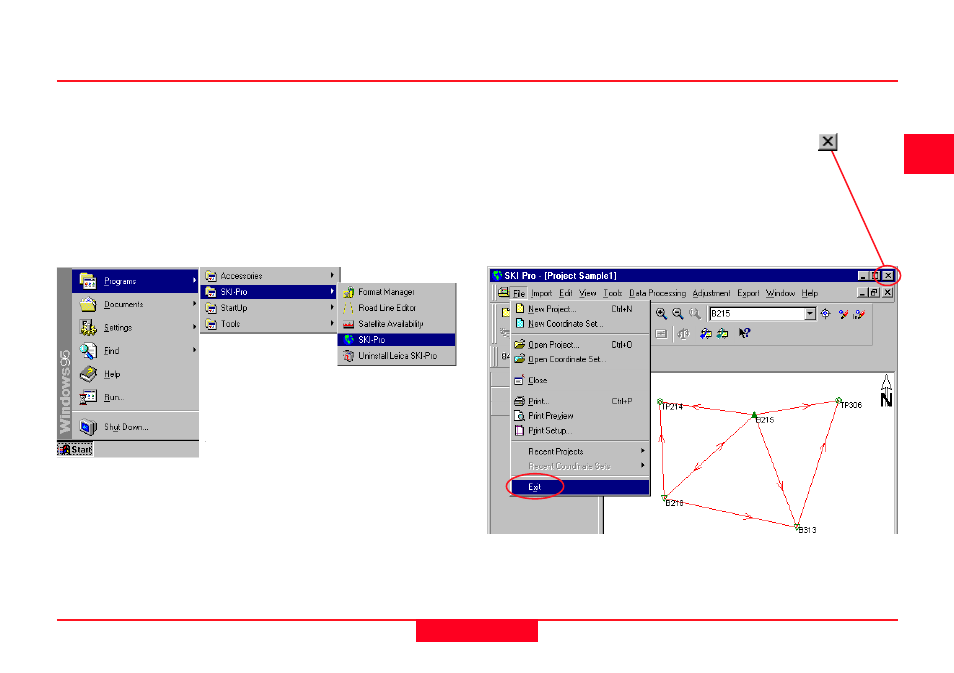Choose New Project... from File menu
Viewport: 954px width, 673px height.
coord(580,309)
